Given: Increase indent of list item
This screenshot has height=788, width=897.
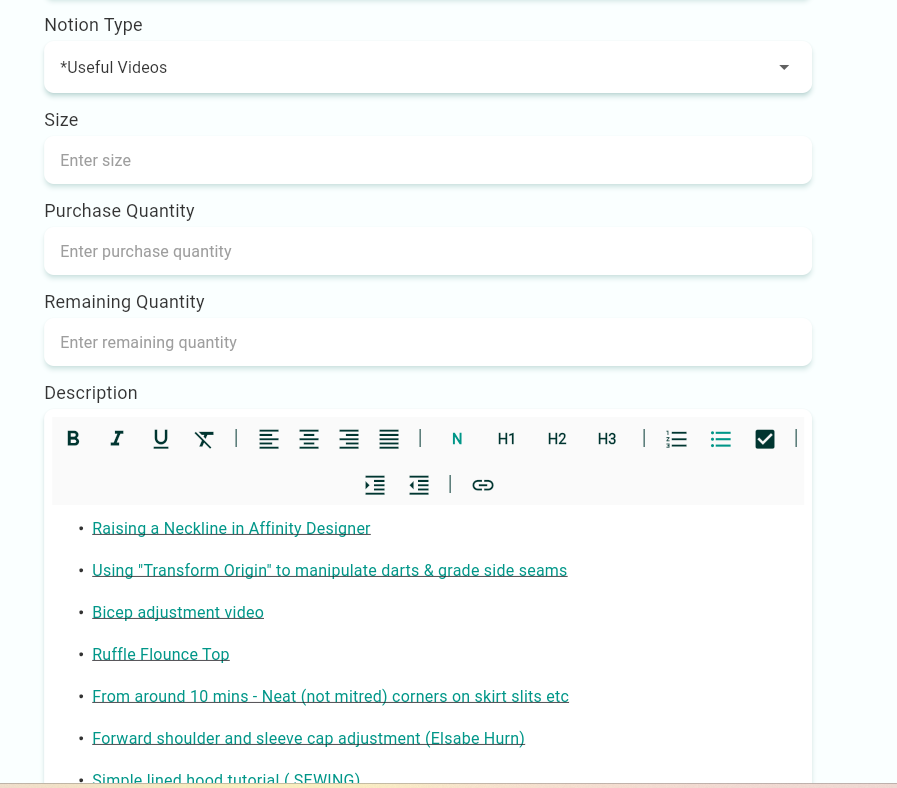Looking at the screenshot, I should coord(375,485).
